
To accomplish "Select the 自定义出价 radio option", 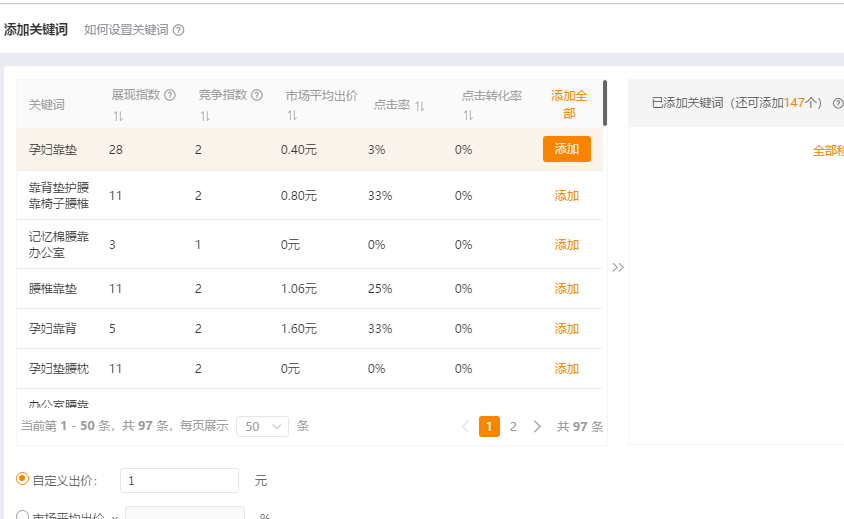I will 23,480.
